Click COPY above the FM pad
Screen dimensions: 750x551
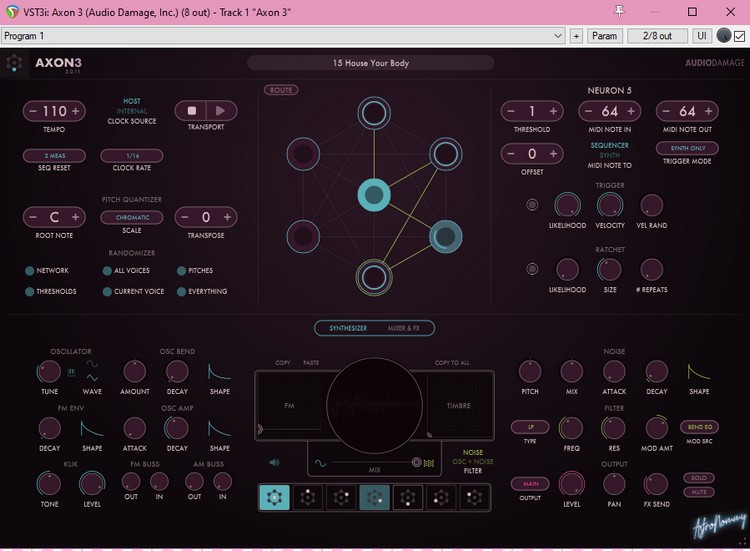282,363
